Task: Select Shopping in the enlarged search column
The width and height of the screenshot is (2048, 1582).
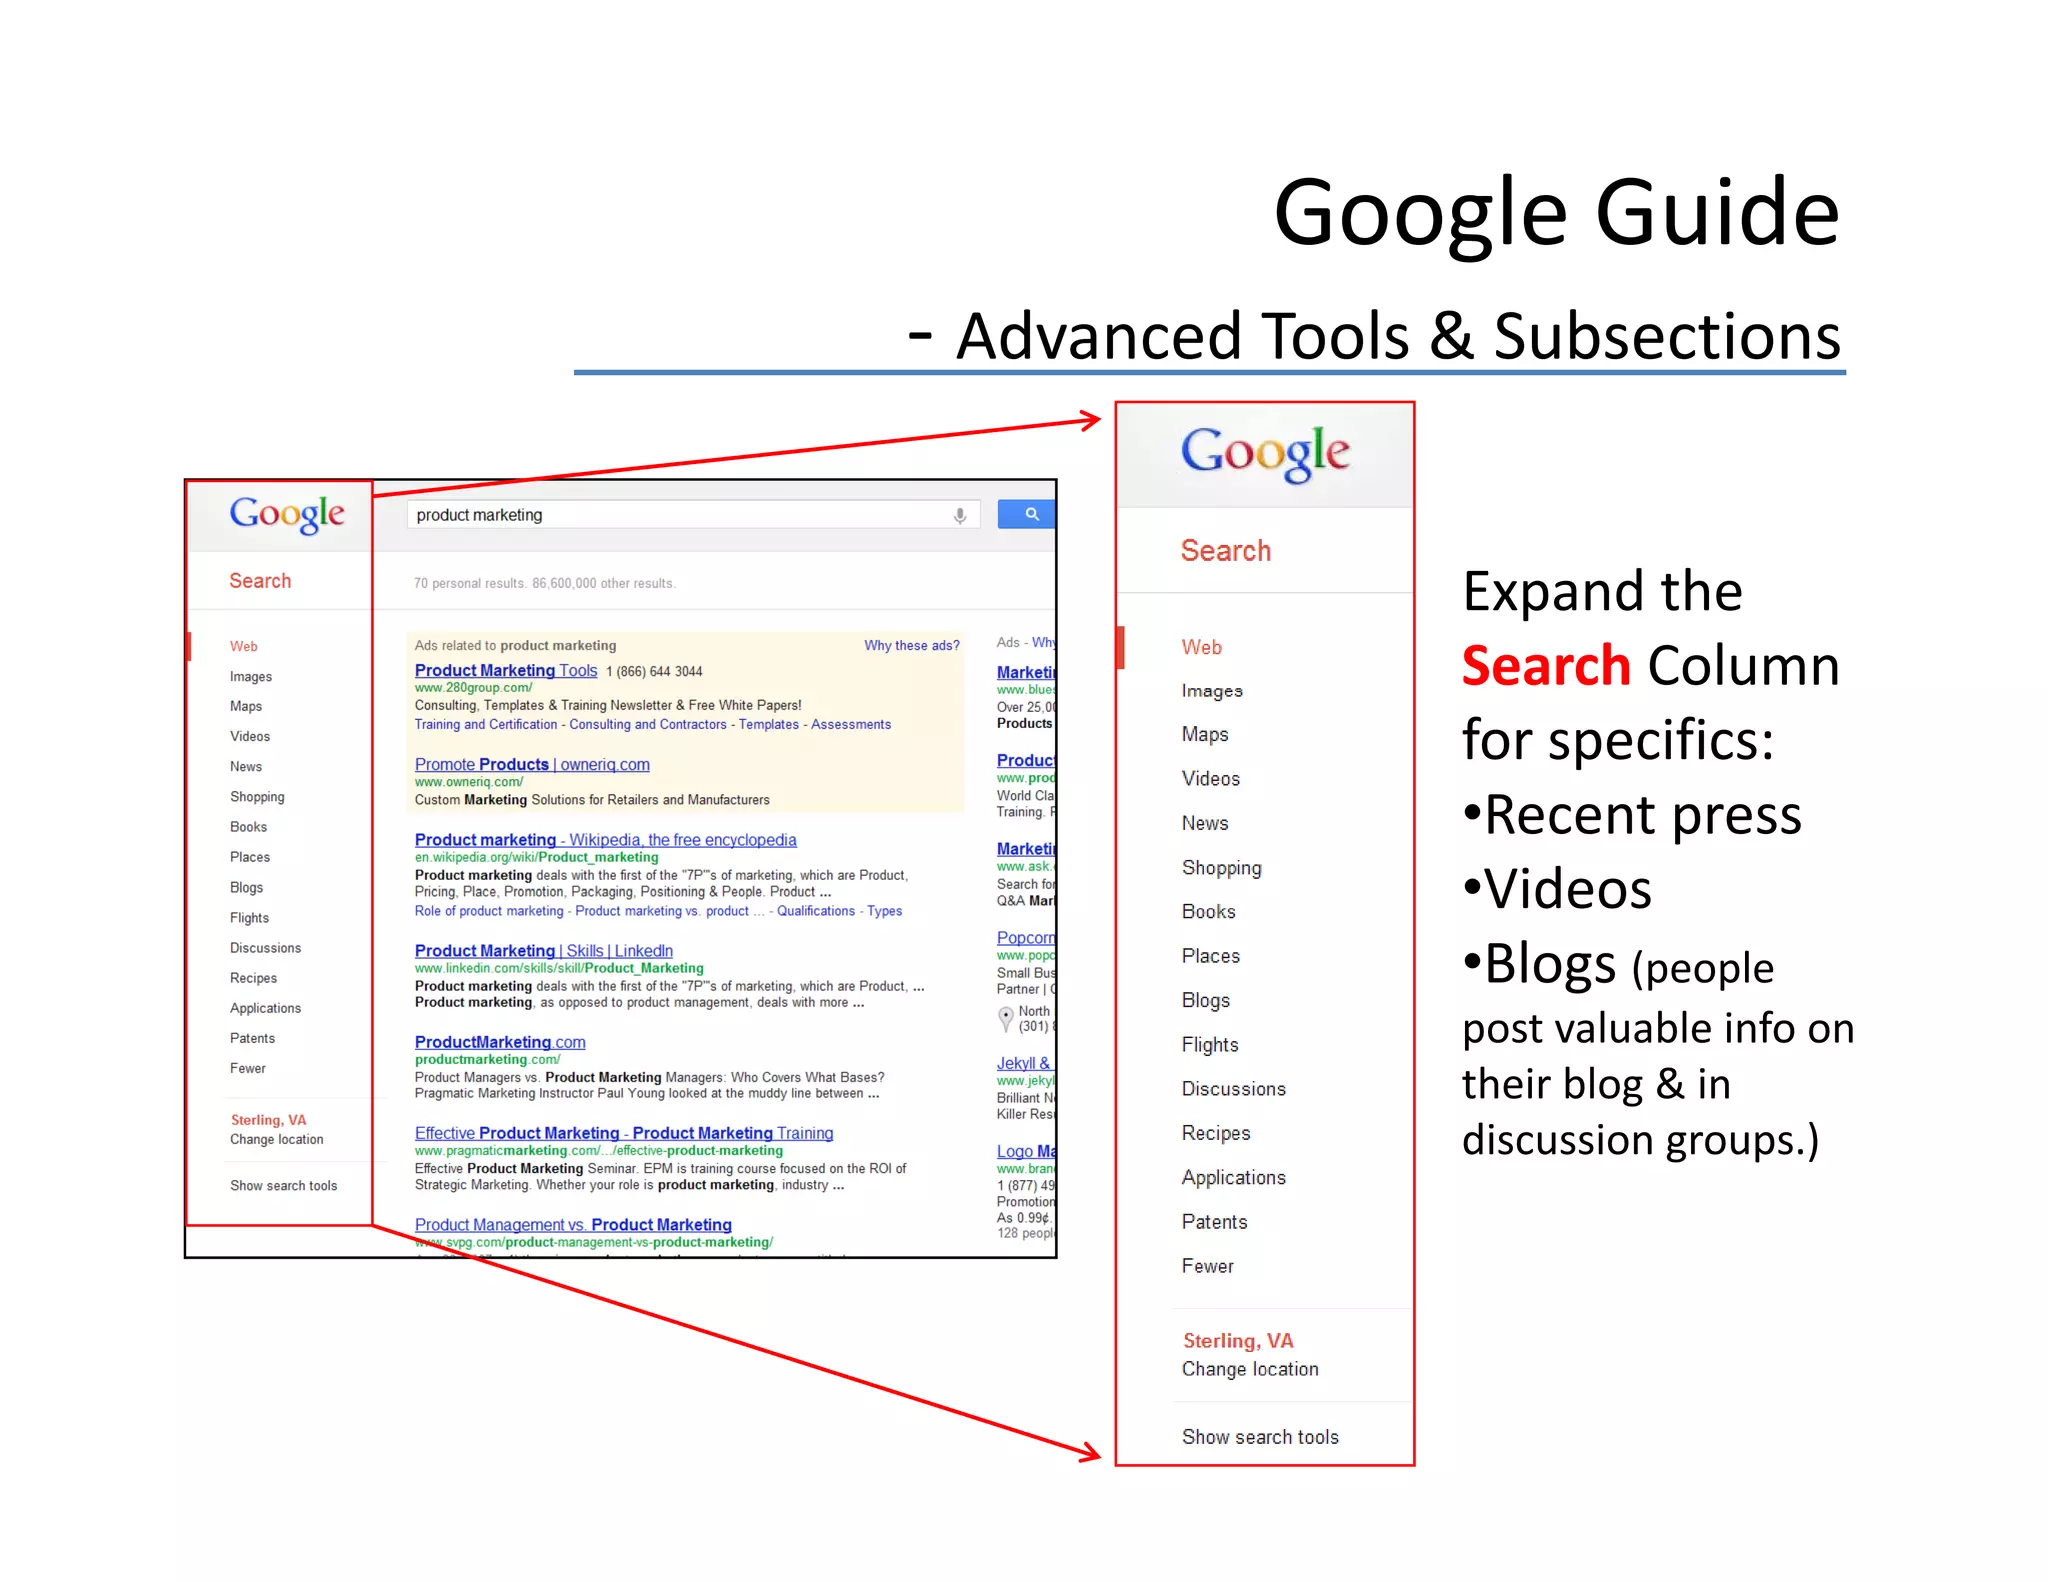Action: point(1222,868)
